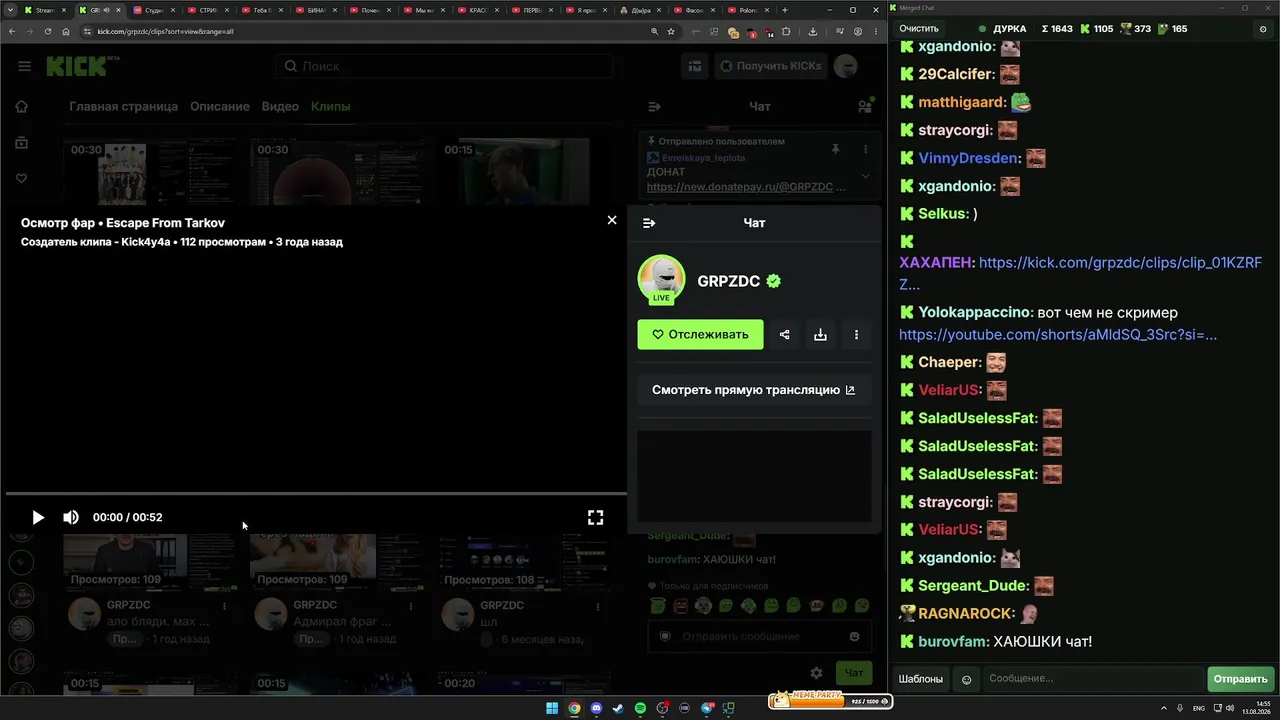Open chat users list icon
This screenshot has height=720, width=1280.
[x=865, y=106]
